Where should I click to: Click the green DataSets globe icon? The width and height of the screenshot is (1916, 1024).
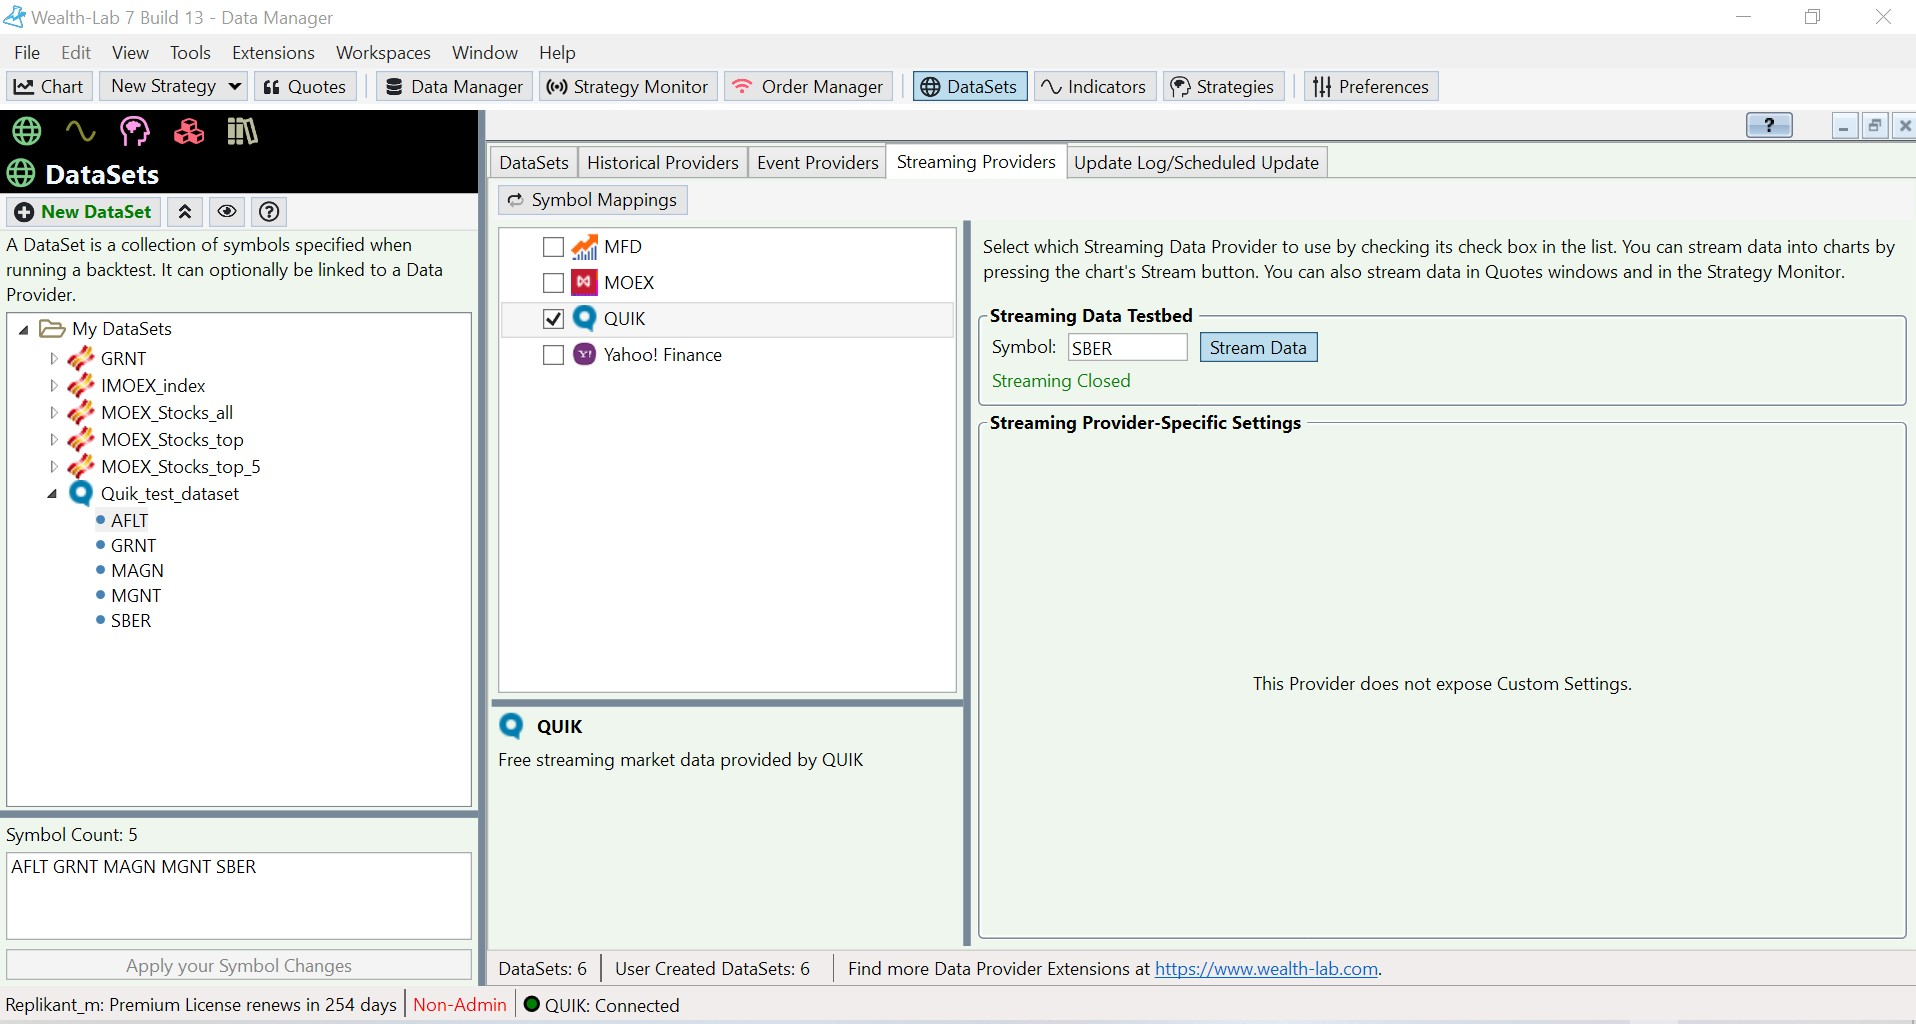26,131
